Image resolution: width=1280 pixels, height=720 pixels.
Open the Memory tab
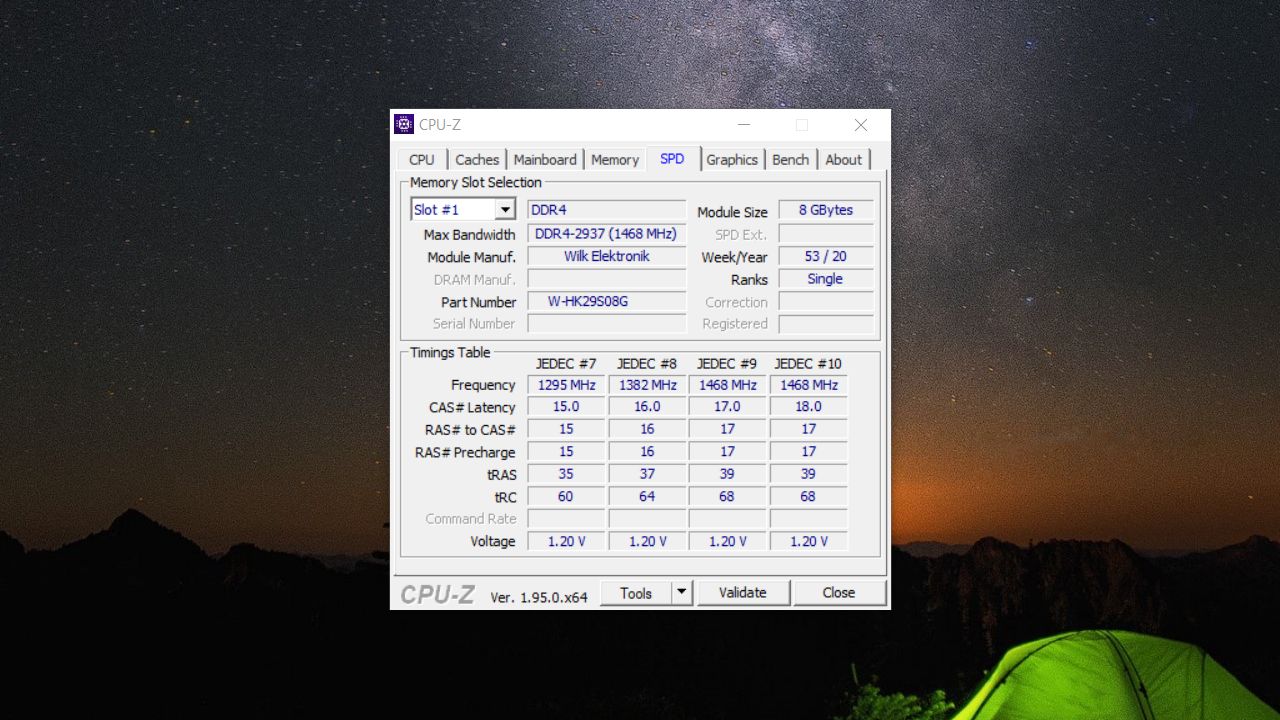615,159
